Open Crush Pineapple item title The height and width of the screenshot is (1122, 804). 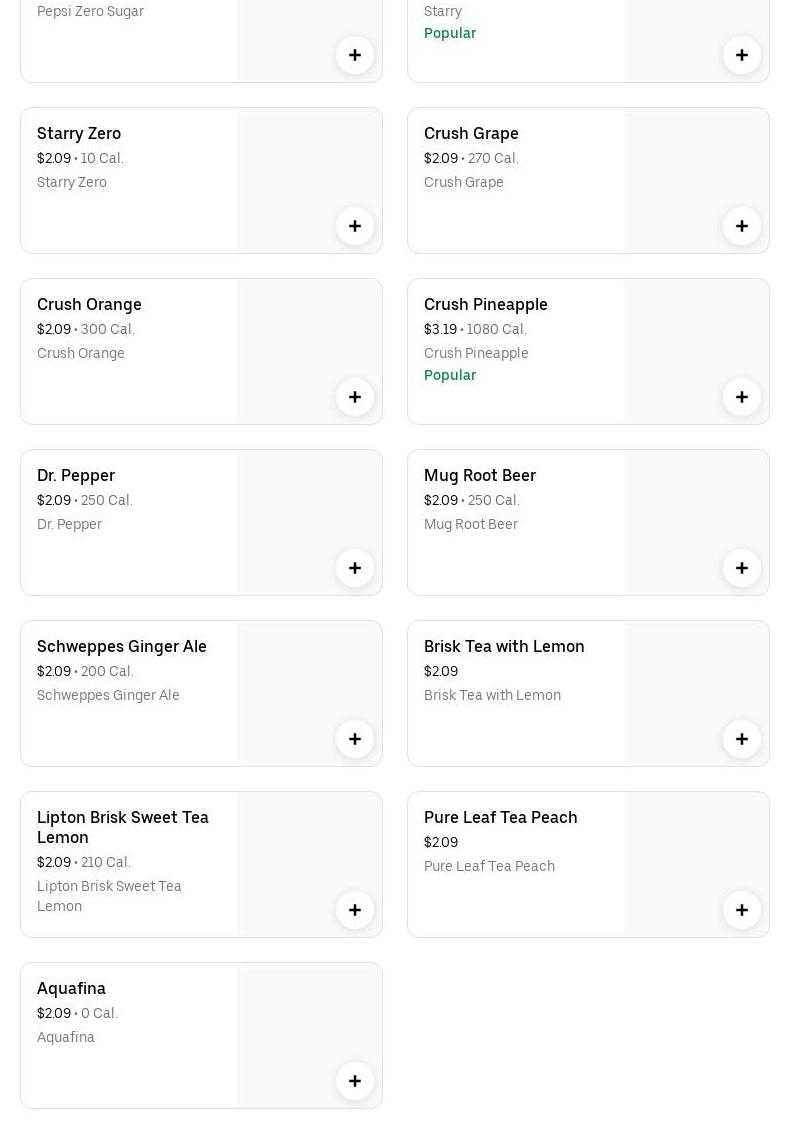(x=485, y=304)
